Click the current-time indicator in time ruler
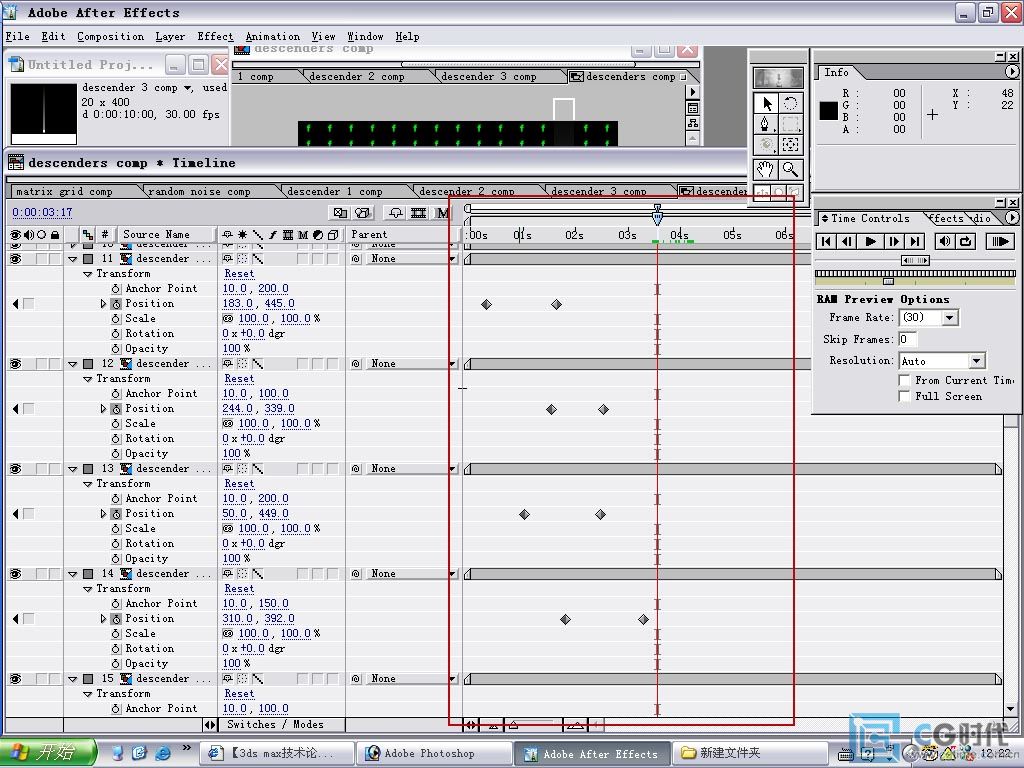Image resolution: width=1024 pixels, height=768 pixels. click(657, 215)
